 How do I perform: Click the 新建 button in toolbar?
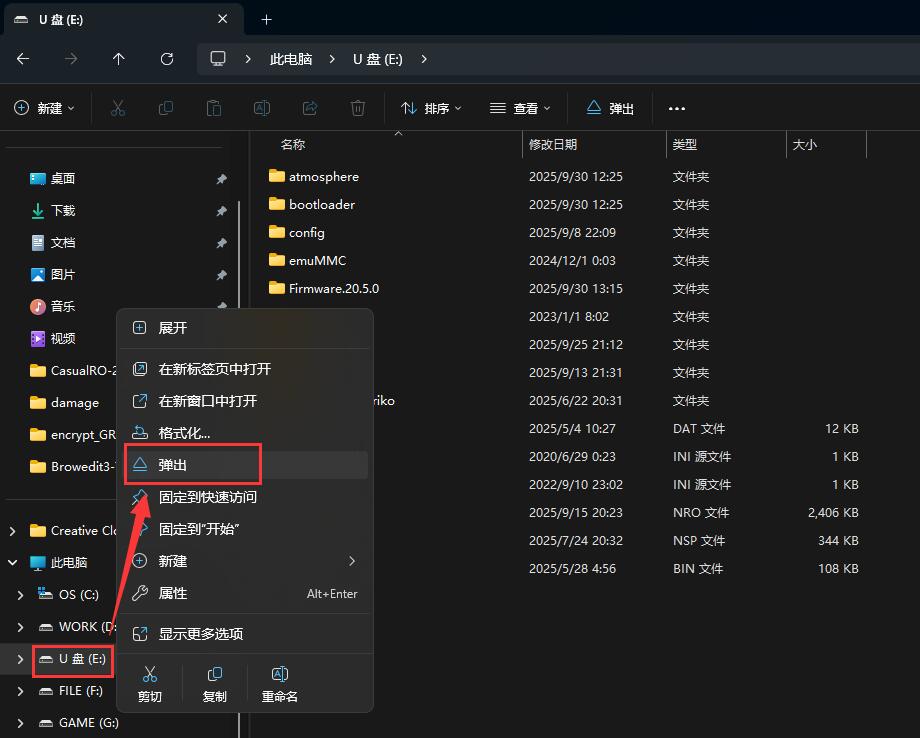pos(44,108)
